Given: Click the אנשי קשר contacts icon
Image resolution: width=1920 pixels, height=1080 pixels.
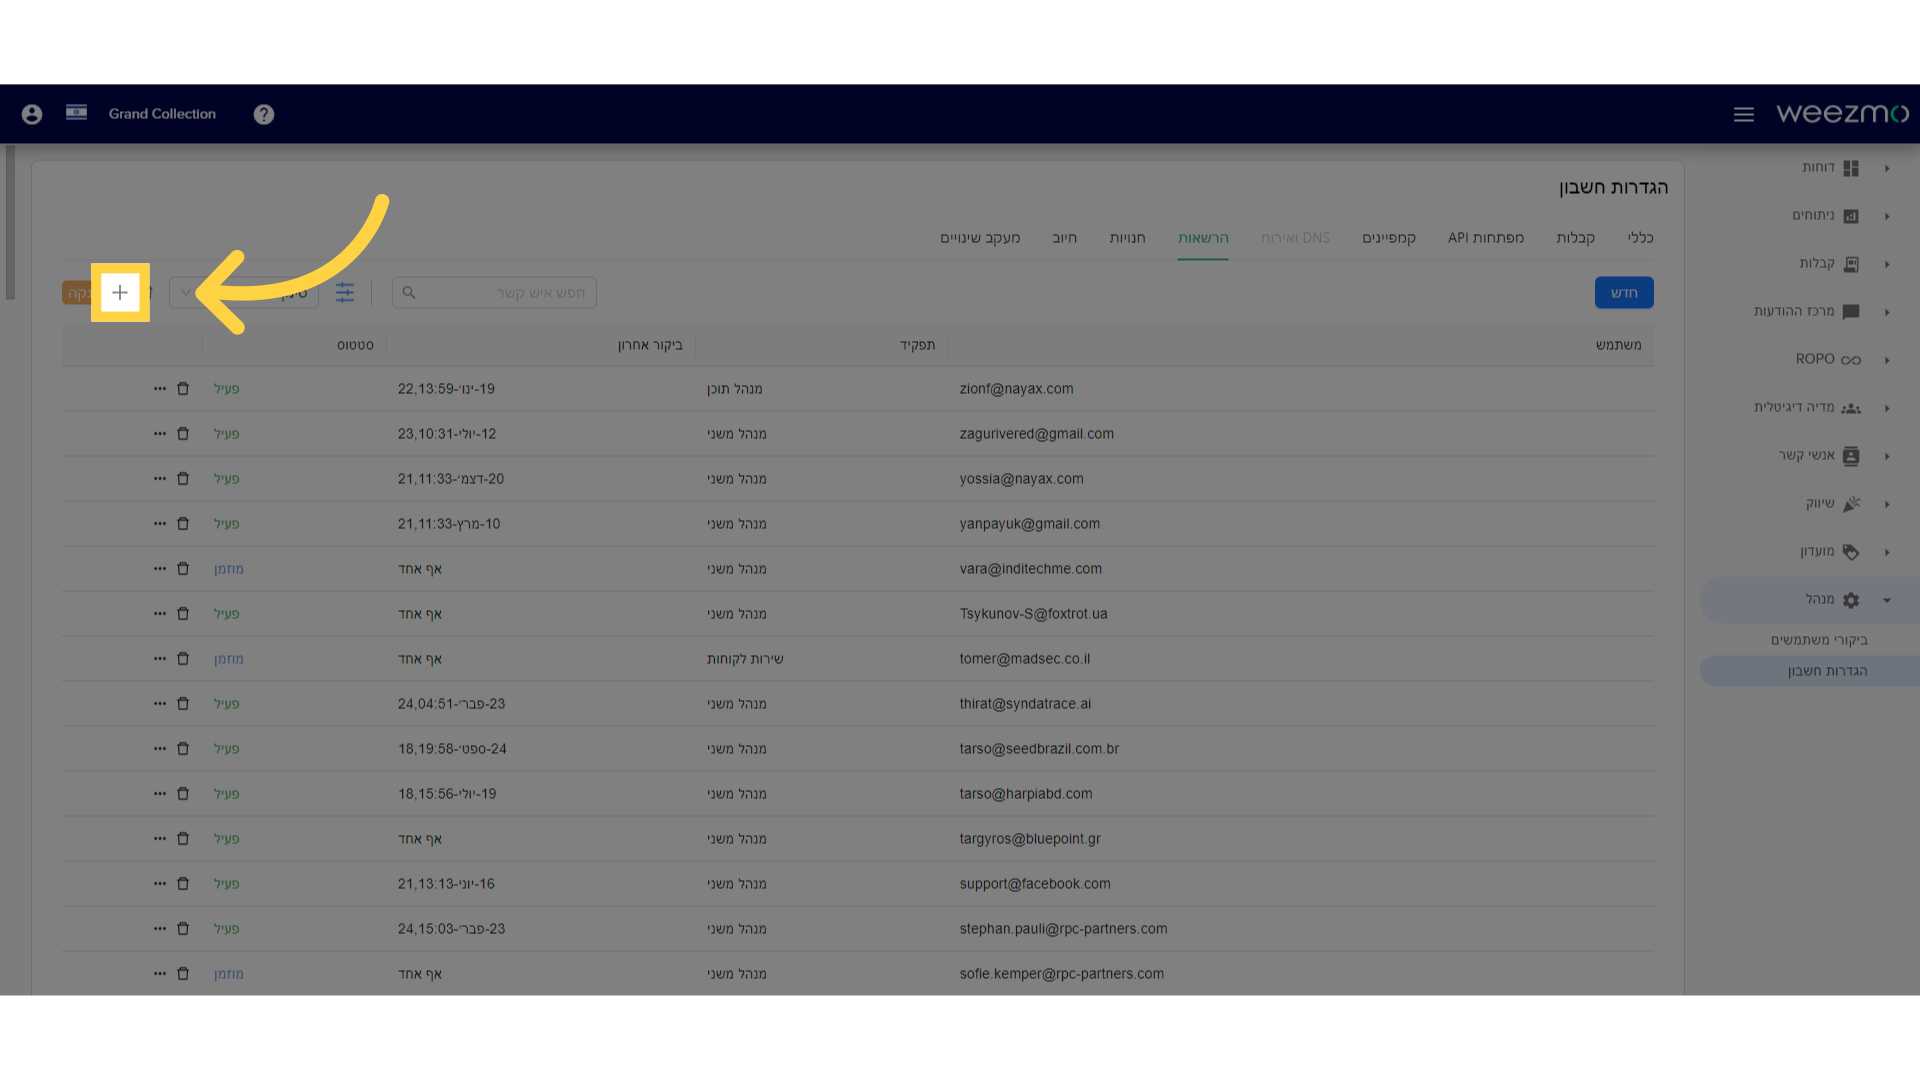Looking at the screenshot, I should pos(1851,456).
